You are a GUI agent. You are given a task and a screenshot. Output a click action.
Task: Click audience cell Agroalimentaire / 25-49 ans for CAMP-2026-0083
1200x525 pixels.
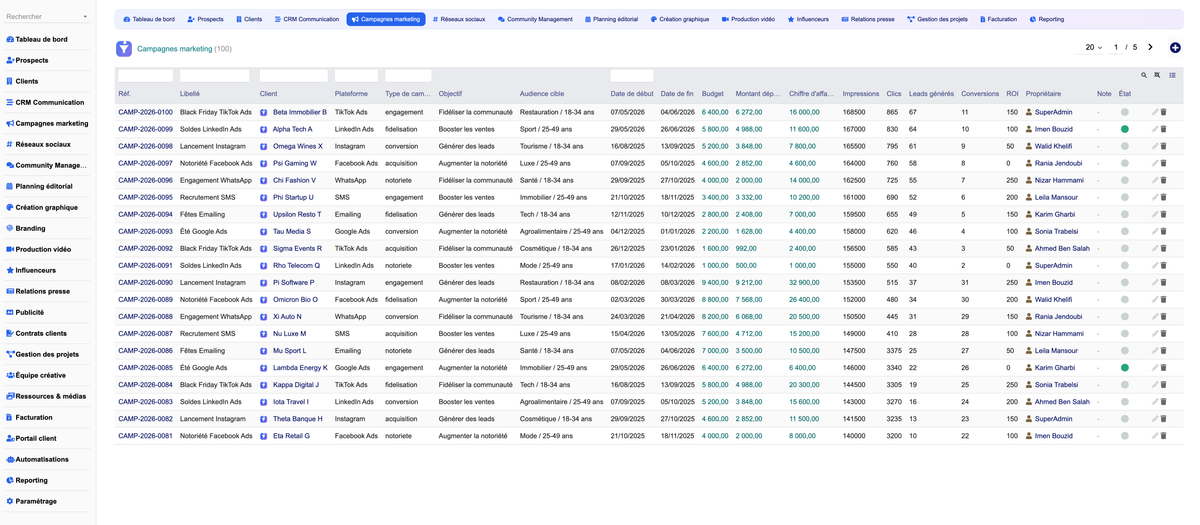[563, 401]
